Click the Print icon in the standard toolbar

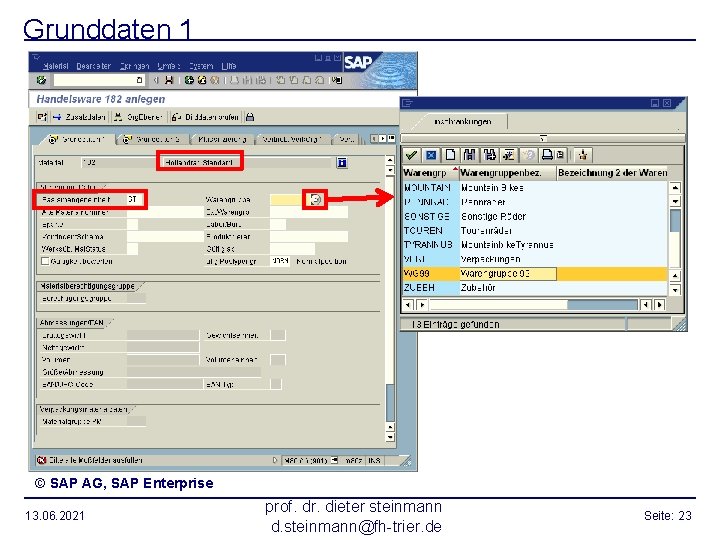[x=235, y=80]
